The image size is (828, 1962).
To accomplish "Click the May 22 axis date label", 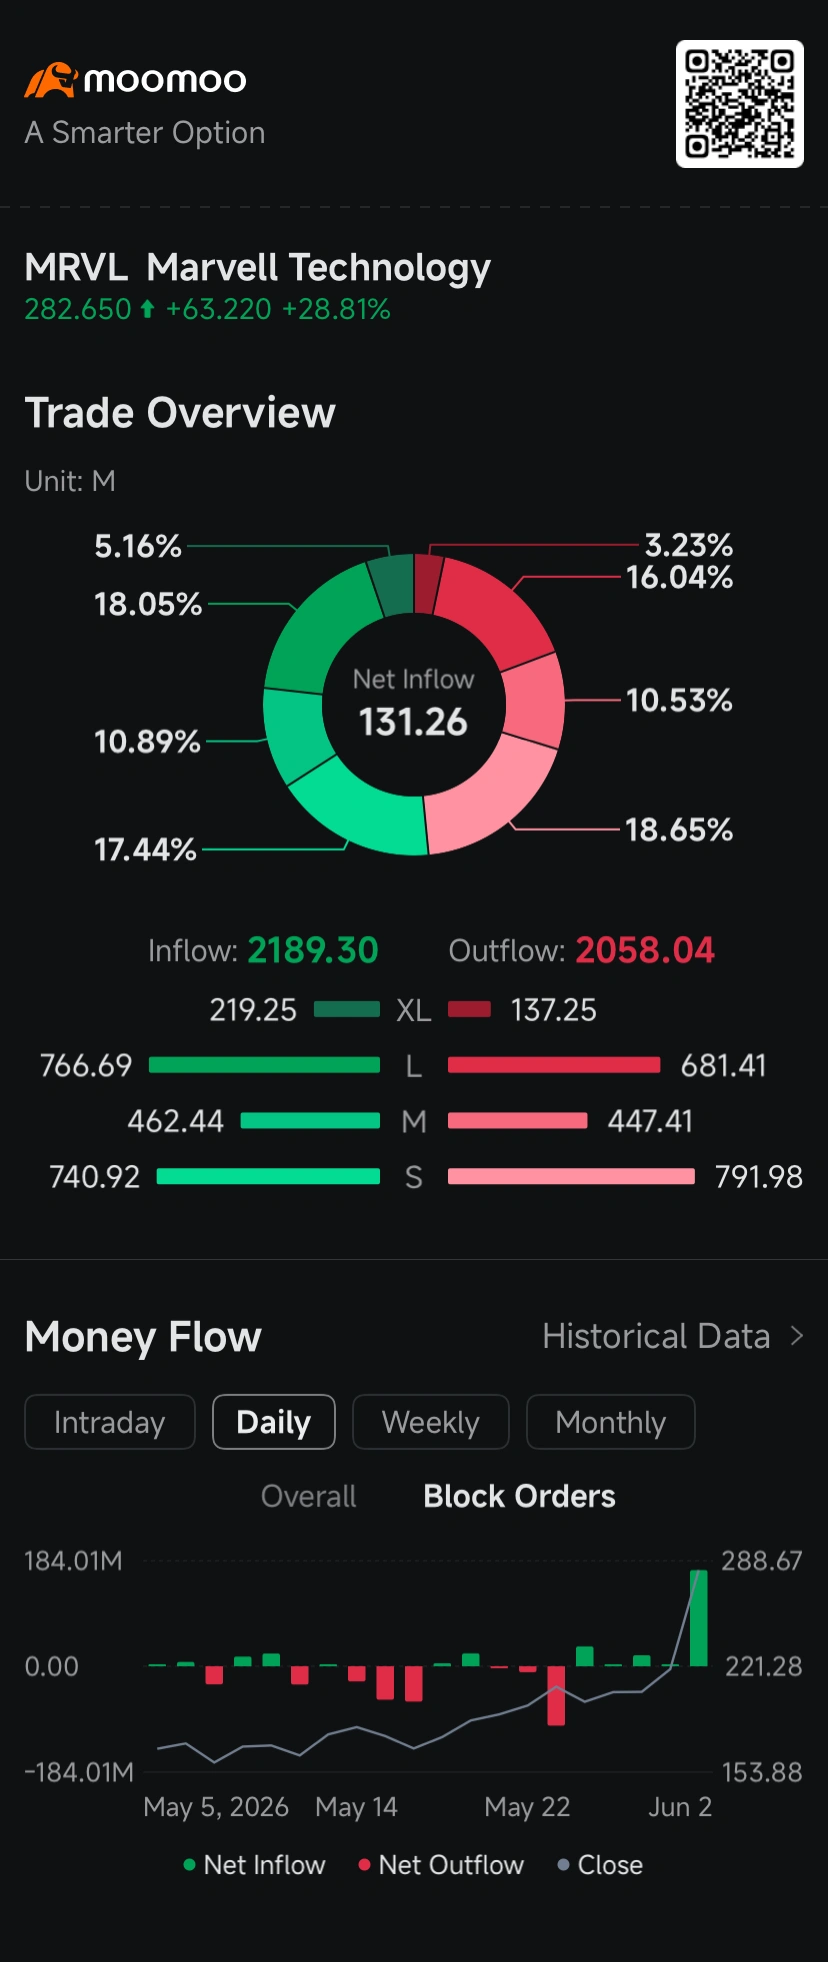I will point(527,1807).
